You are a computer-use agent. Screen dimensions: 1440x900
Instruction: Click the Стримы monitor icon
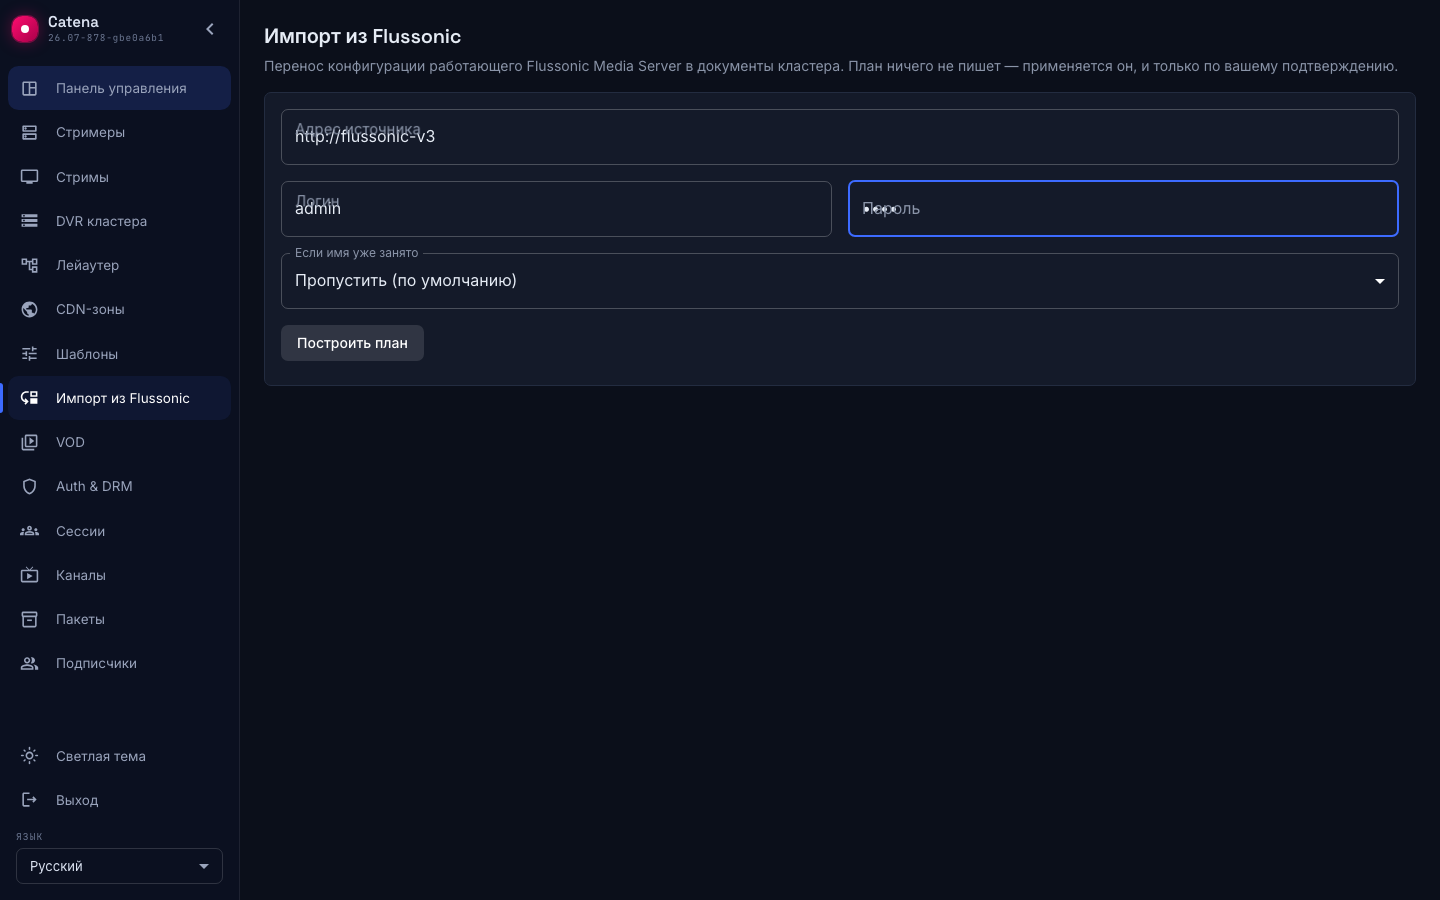30,177
